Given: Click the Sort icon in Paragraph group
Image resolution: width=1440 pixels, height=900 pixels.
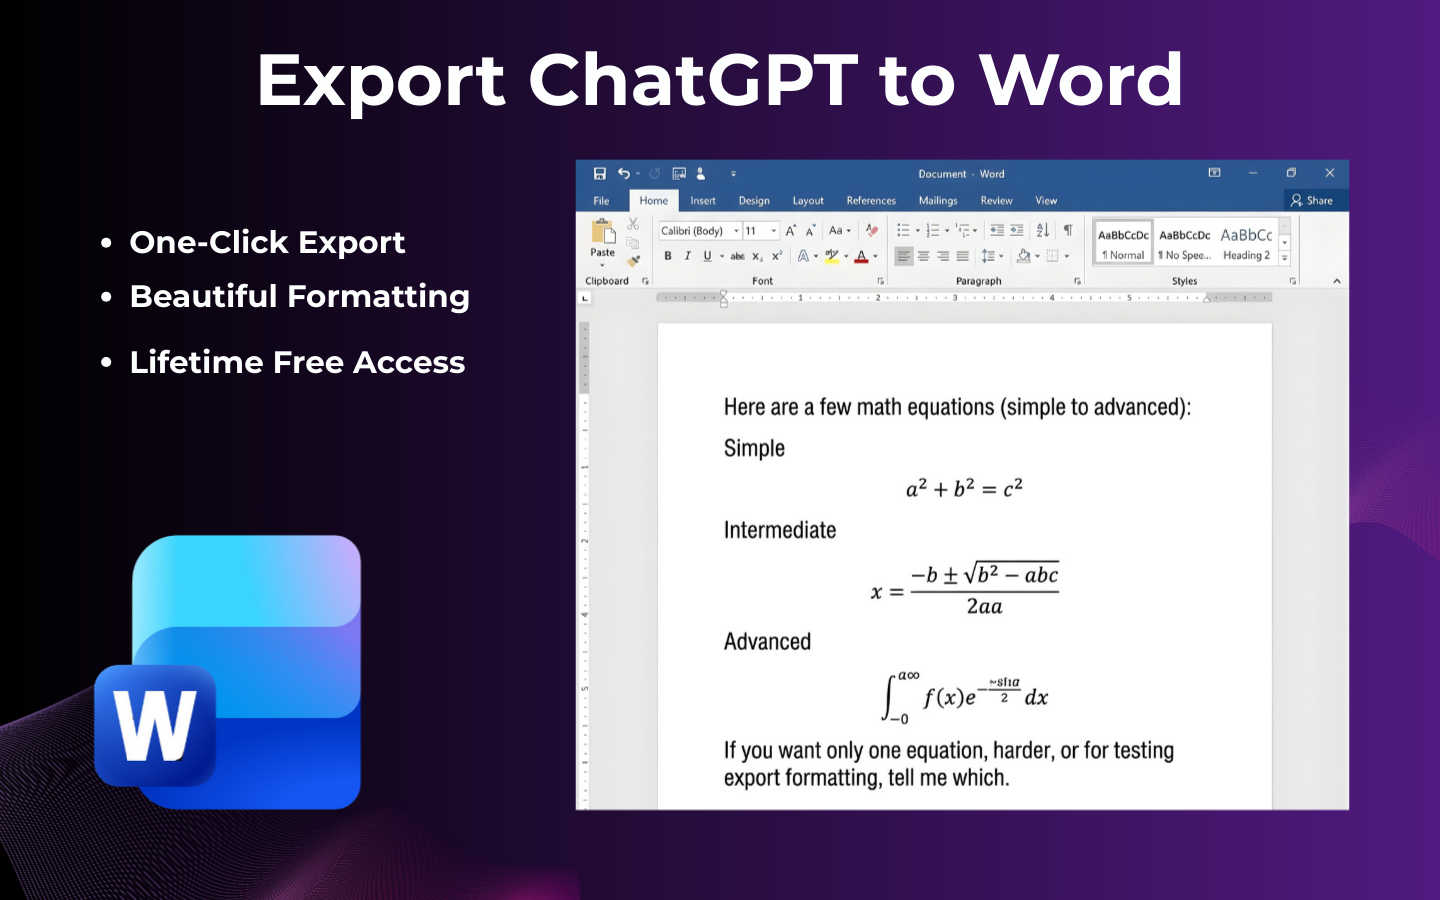Looking at the screenshot, I should [x=1042, y=231].
